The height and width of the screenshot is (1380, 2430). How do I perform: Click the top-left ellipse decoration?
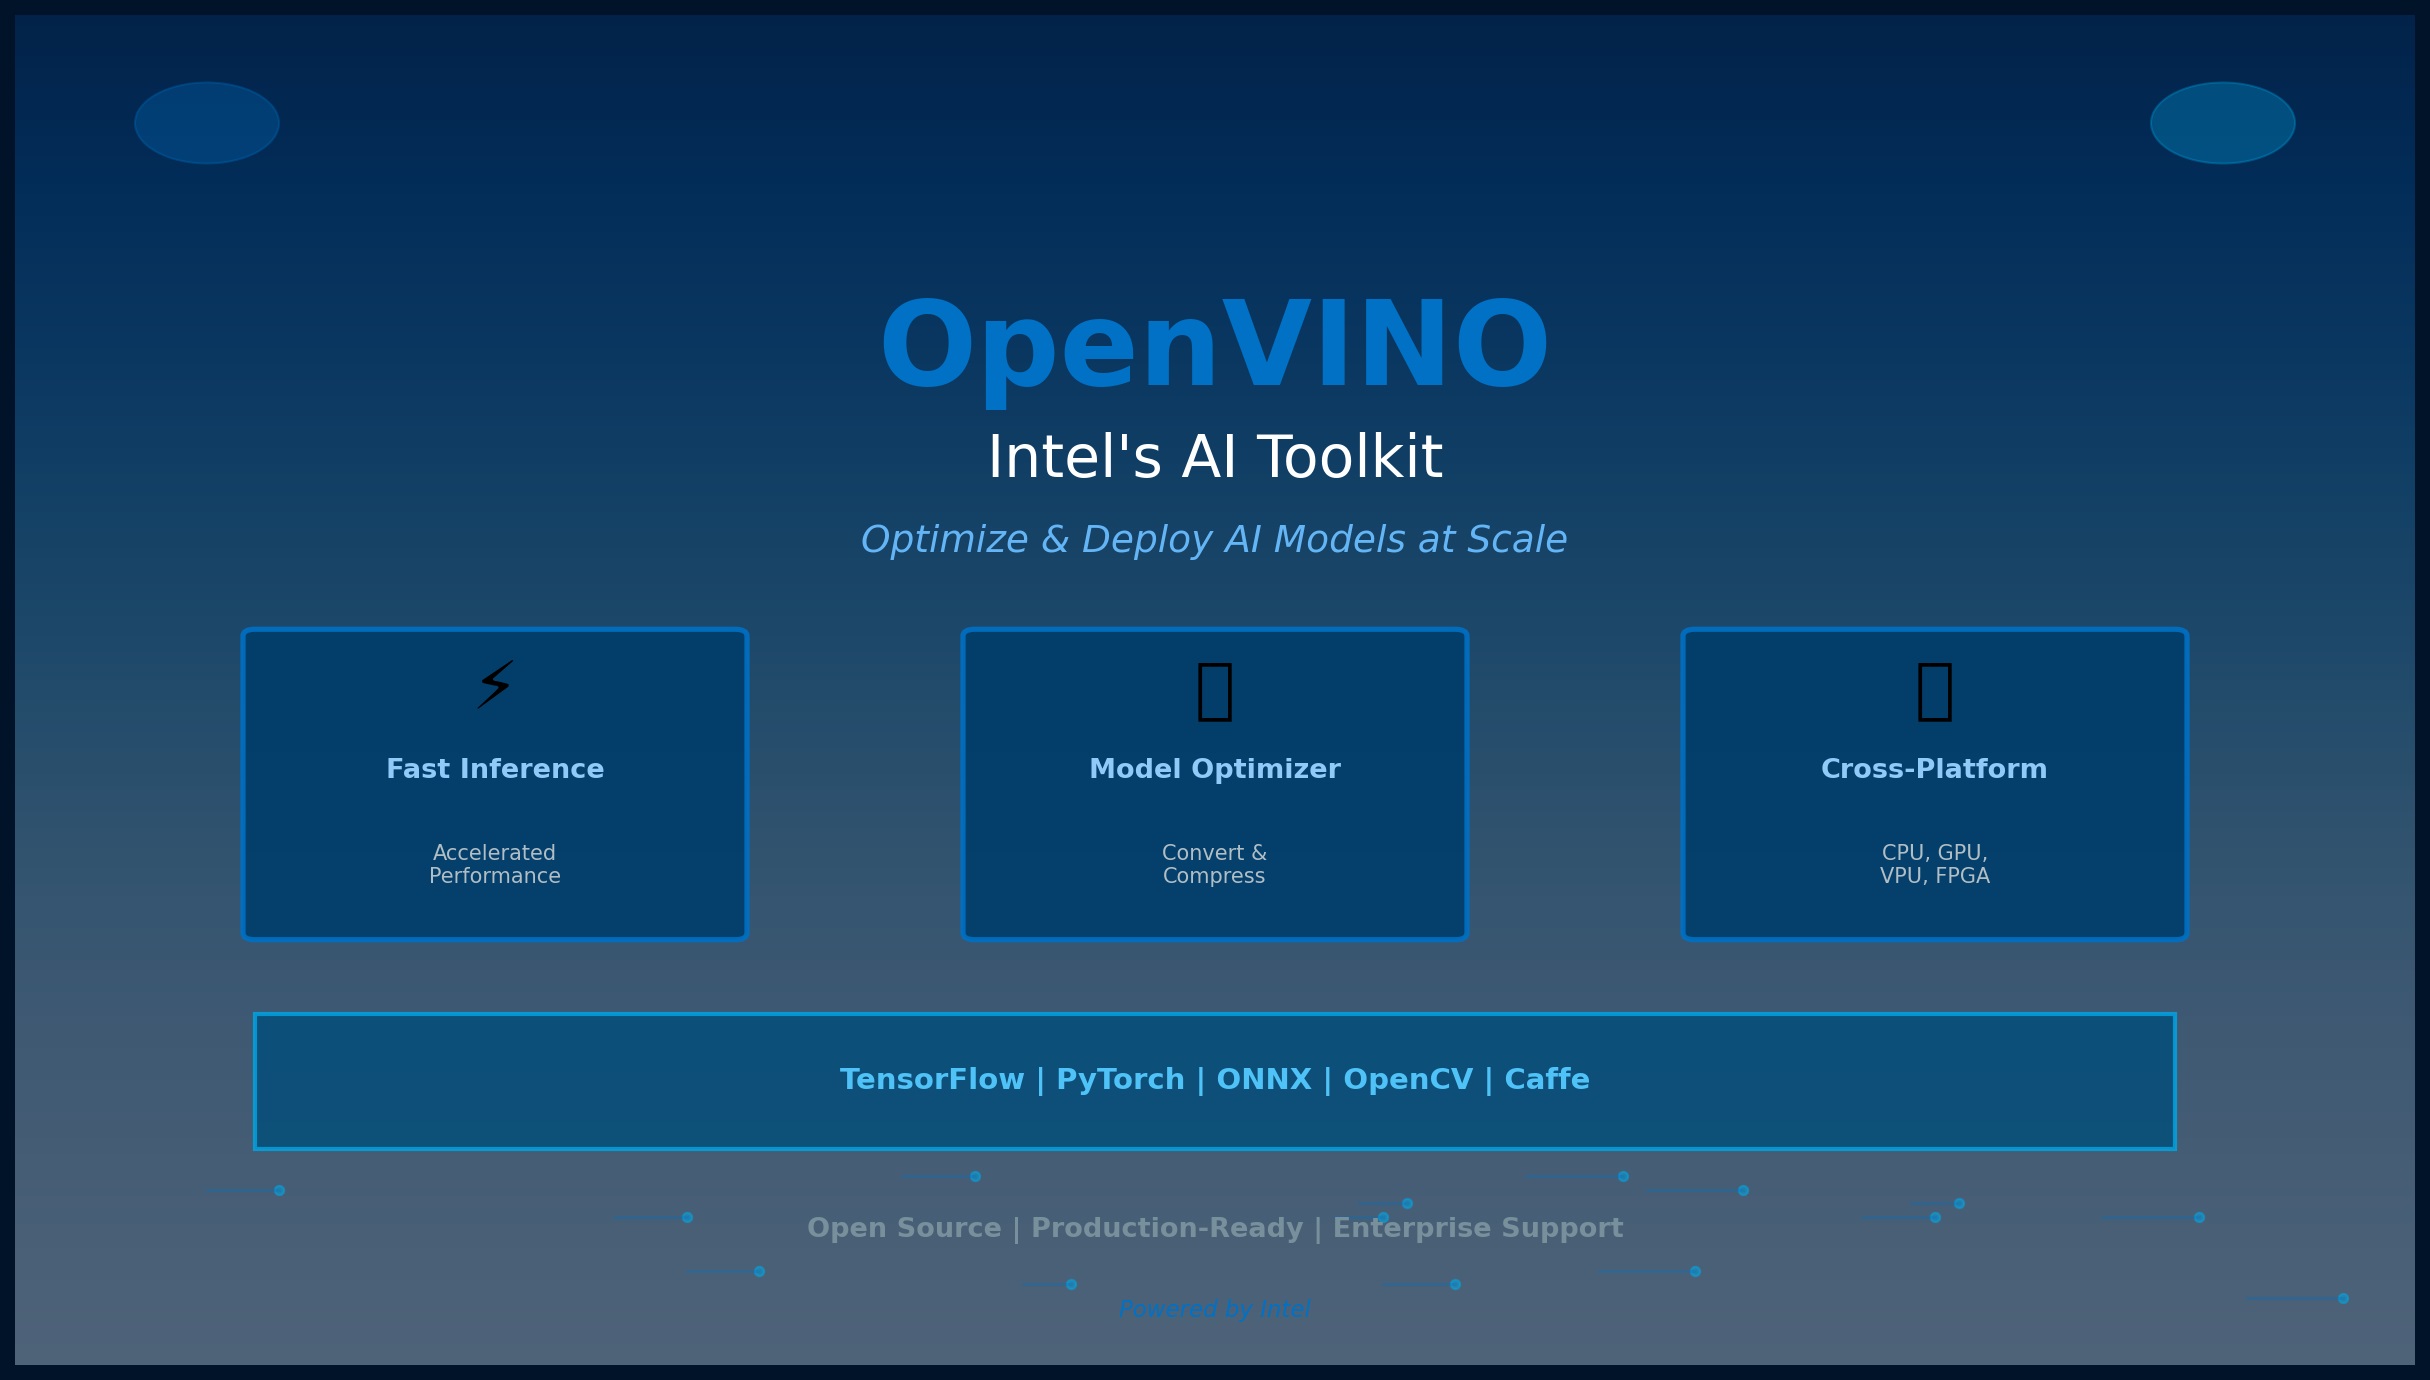206,121
